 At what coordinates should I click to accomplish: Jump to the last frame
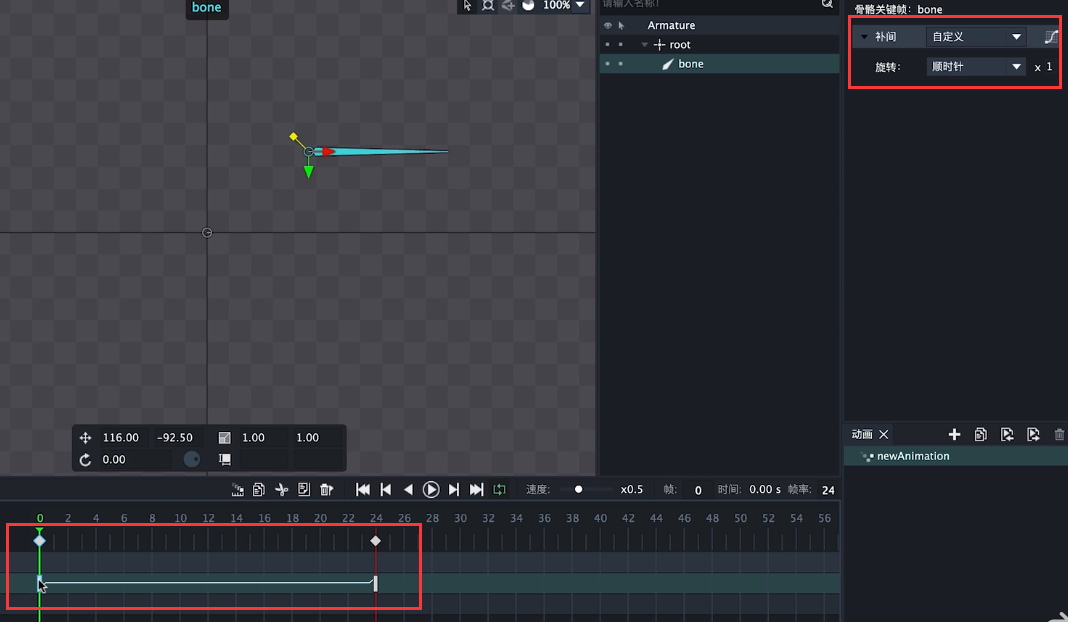click(x=476, y=489)
